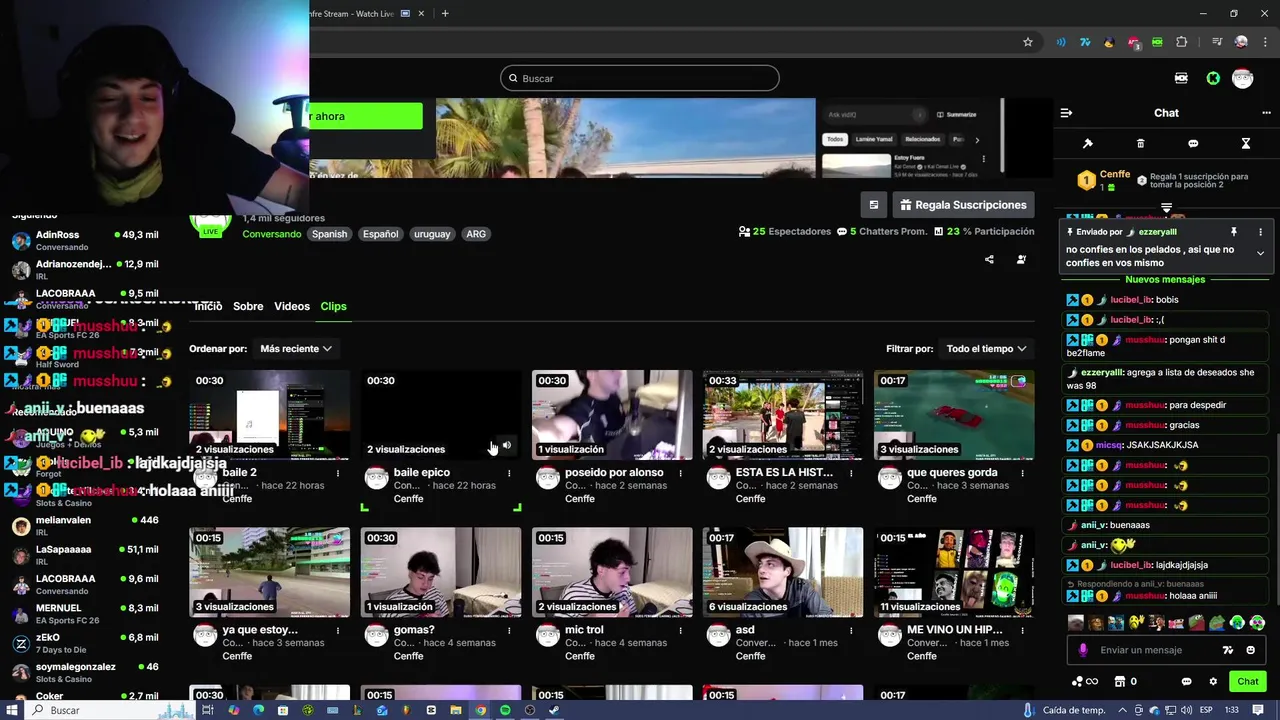The height and width of the screenshot is (720, 1280).
Task: Open LaSapaaaaa channel in sidebar
Action: point(85,555)
